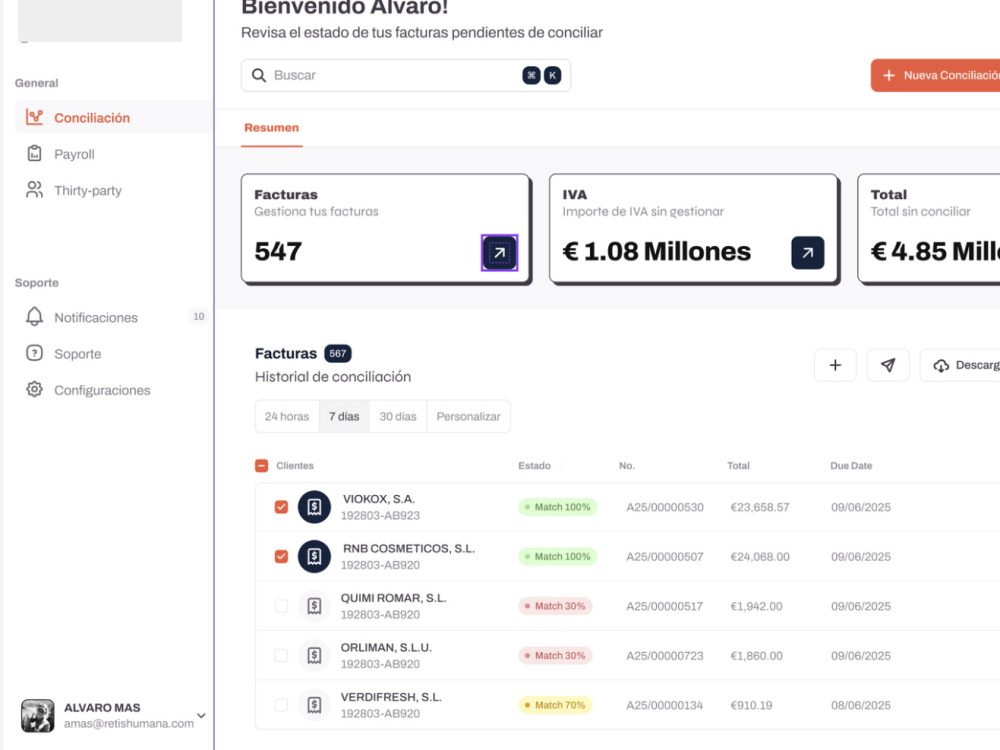Viewport: 1000px width, 750px height.
Task: Click invoice number A25/00000517
Action: point(665,607)
